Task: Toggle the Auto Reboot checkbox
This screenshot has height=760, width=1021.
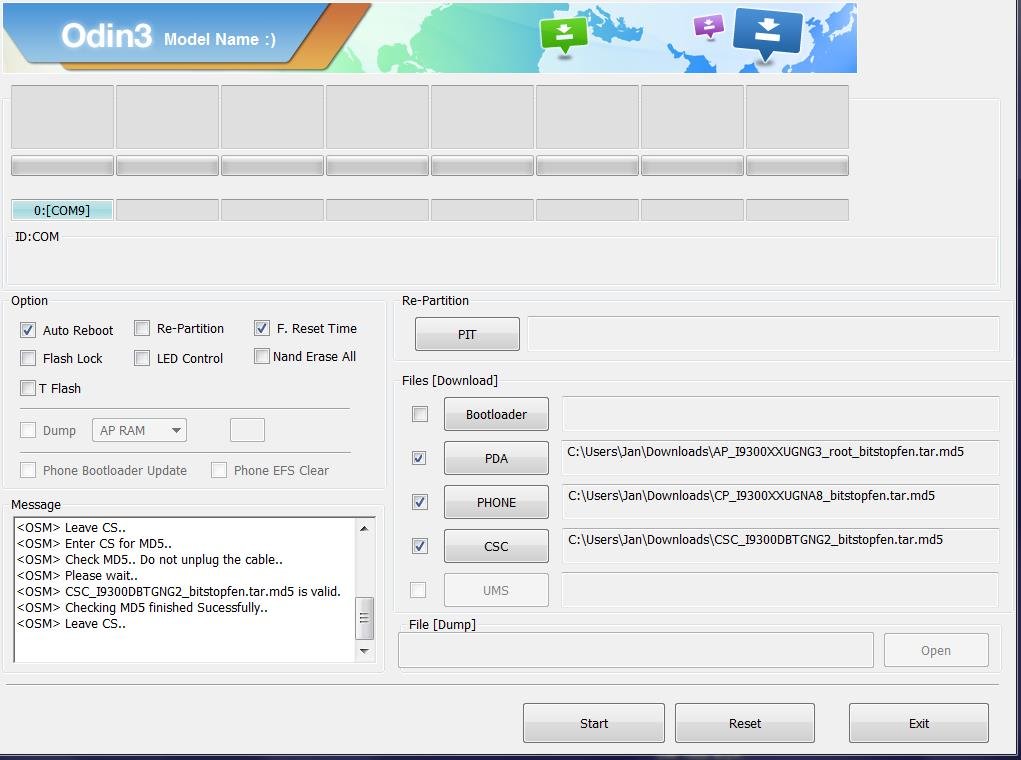Action: tap(27, 330)
